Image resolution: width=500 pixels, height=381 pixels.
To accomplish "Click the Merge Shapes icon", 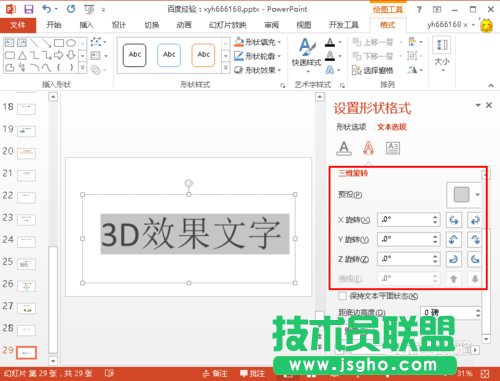I will pos(96,70).
